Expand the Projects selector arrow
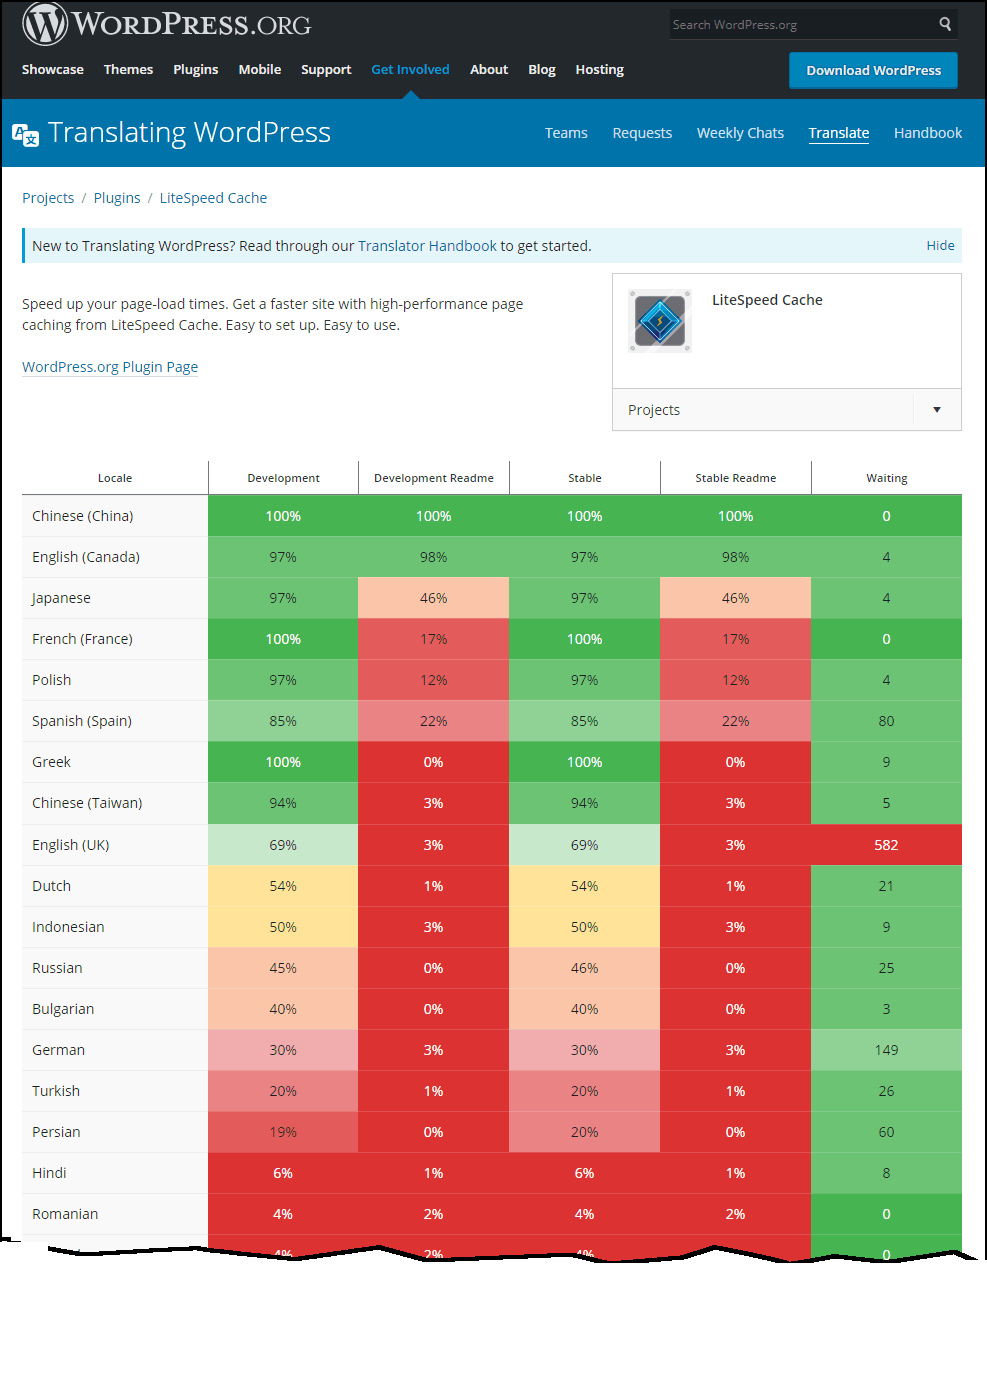This screenshot has width=987, height=1400. 936,409
